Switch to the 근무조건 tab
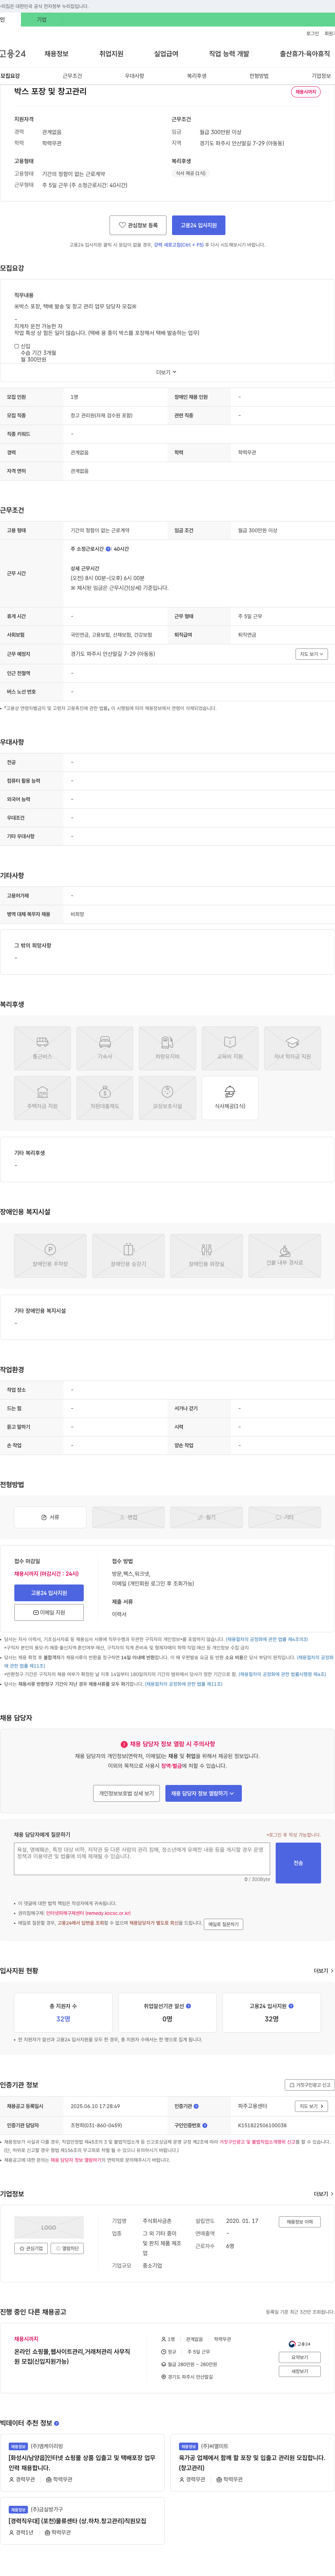The height and width of the screenshot is (2576, 335). (72, 76)
